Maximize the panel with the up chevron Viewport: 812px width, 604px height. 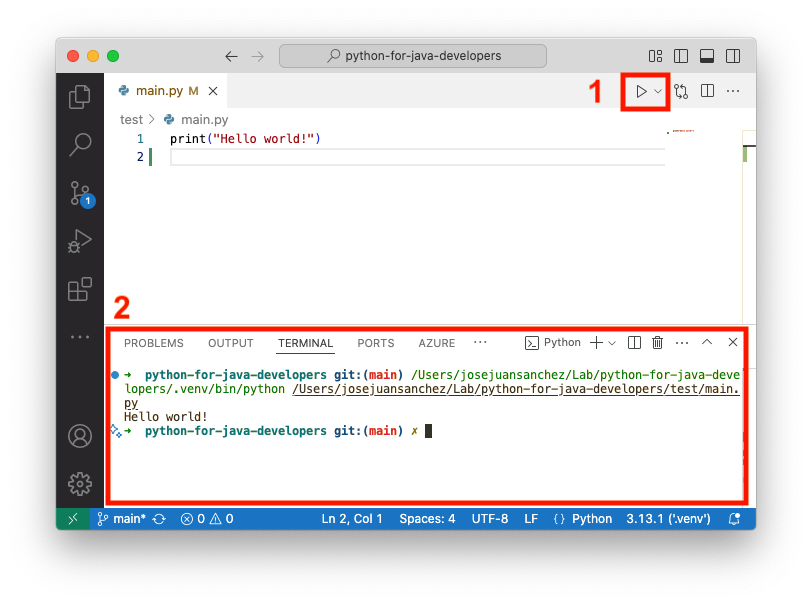click(x=707, y=343)
